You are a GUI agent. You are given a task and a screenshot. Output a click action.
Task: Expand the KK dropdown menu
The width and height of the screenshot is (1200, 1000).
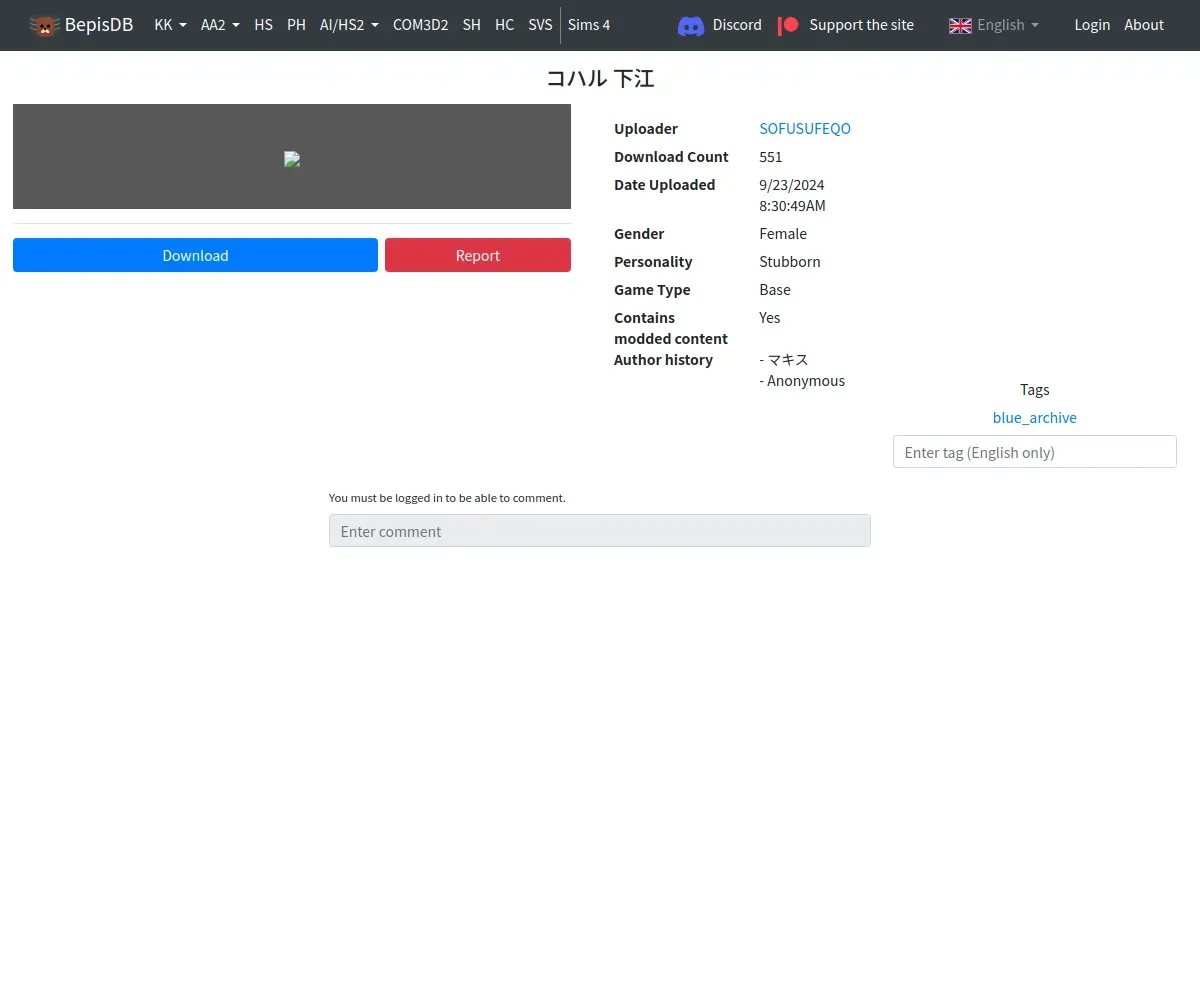(x=170, y=25)
